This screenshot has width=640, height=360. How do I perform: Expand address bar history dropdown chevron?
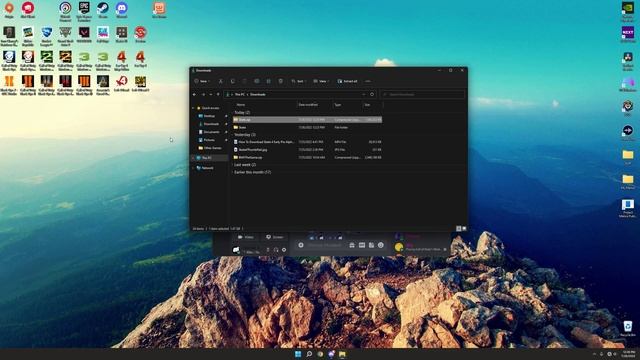(x=364, y=94)
